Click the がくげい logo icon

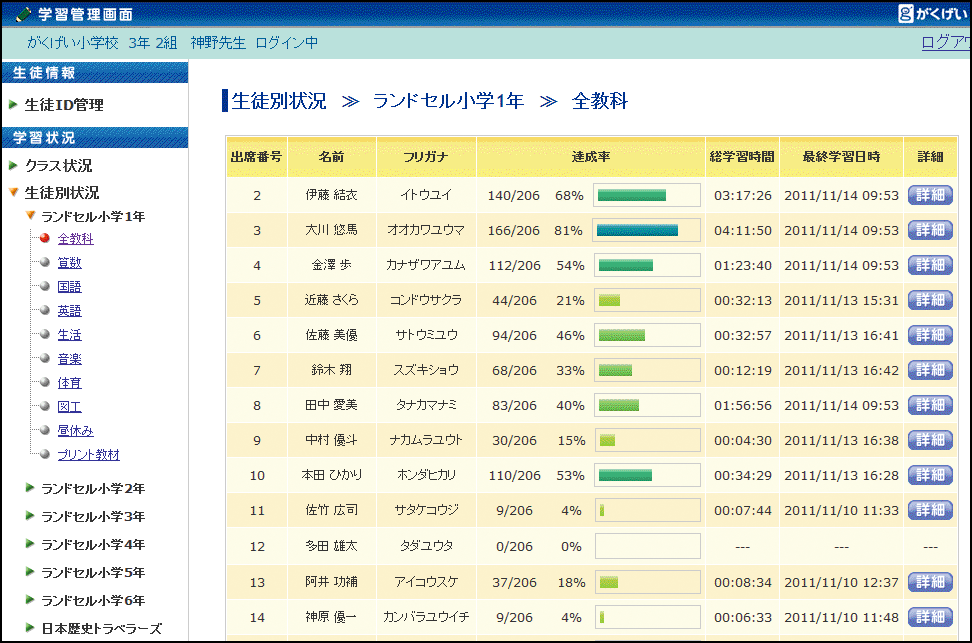coord(906,13)
